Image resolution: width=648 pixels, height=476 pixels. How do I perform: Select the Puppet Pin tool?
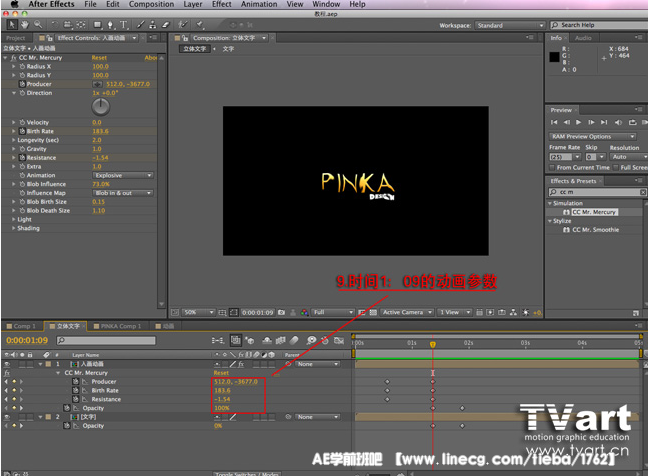tap(200, 25)
